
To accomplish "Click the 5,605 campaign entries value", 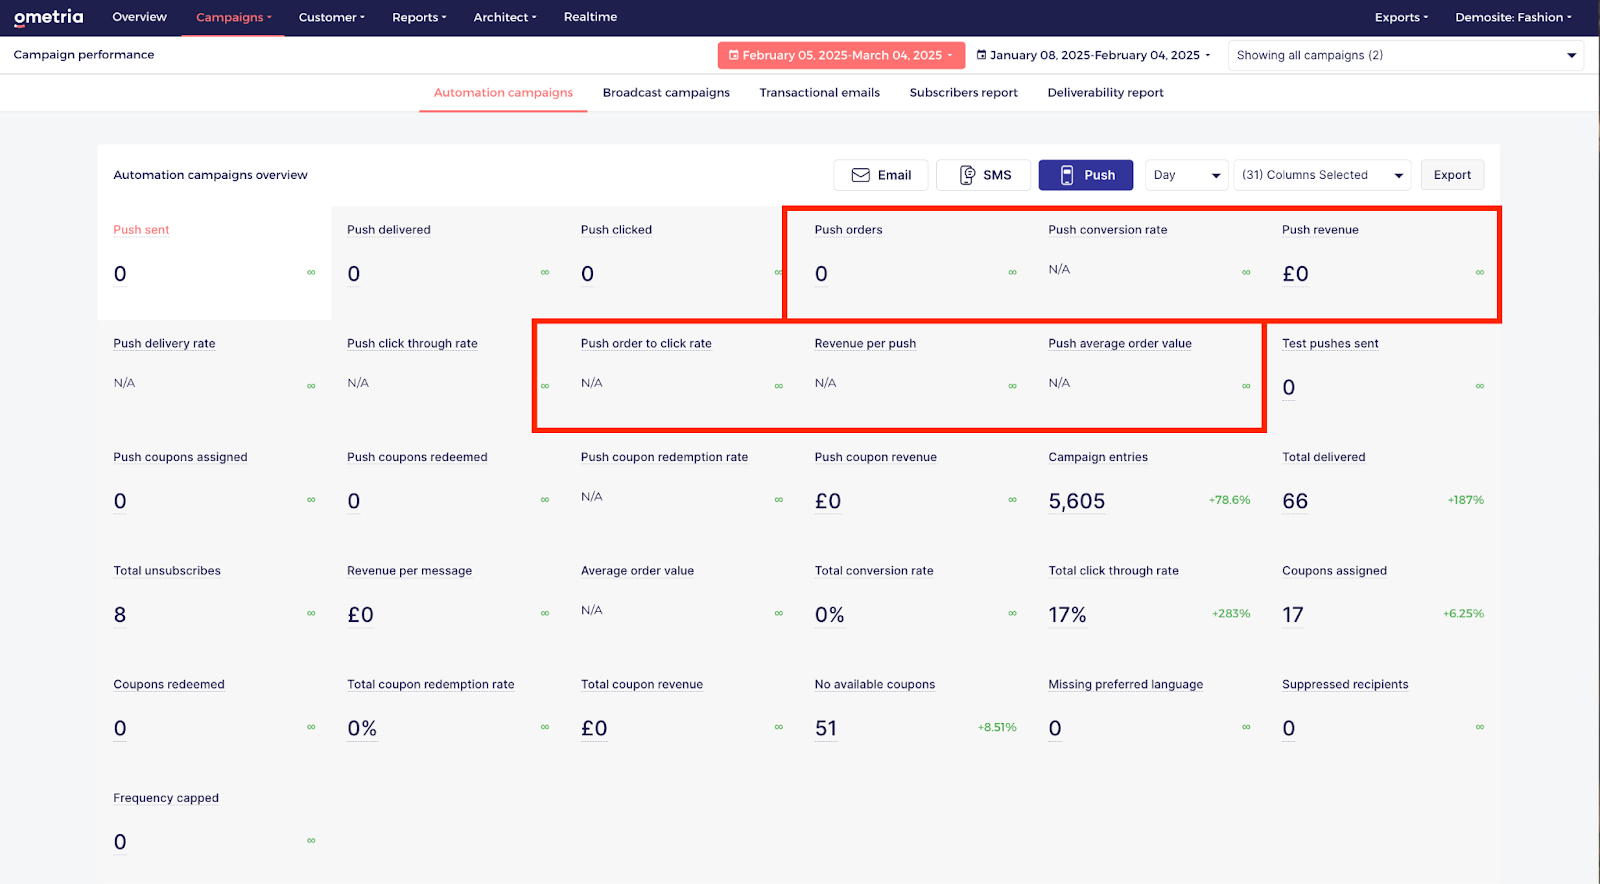I will click(1076, 501).
